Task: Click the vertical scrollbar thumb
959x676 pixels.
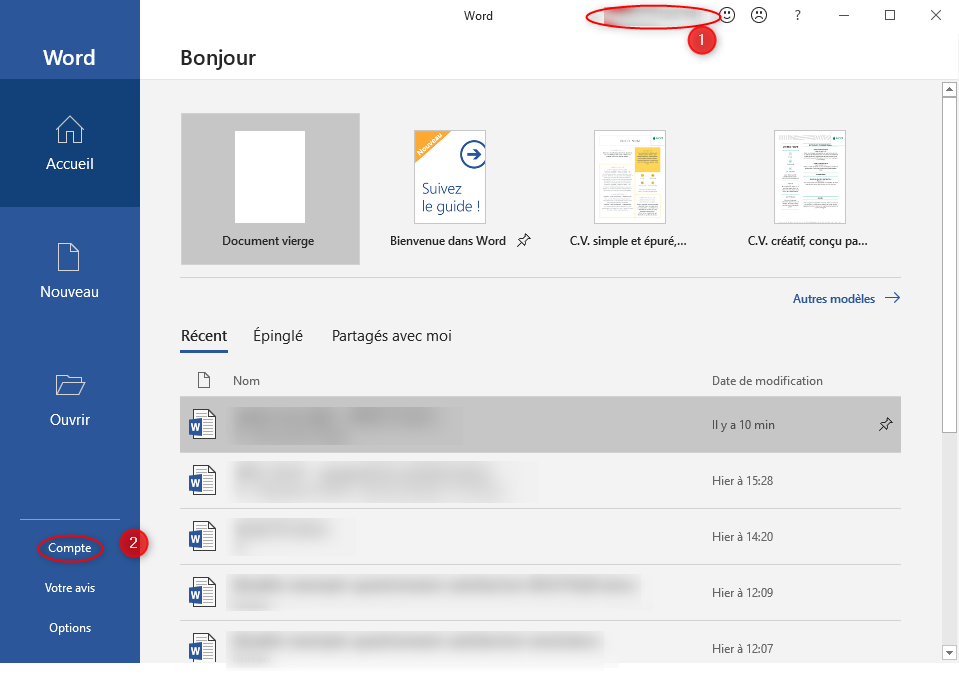Action: [x=949, y=265]
